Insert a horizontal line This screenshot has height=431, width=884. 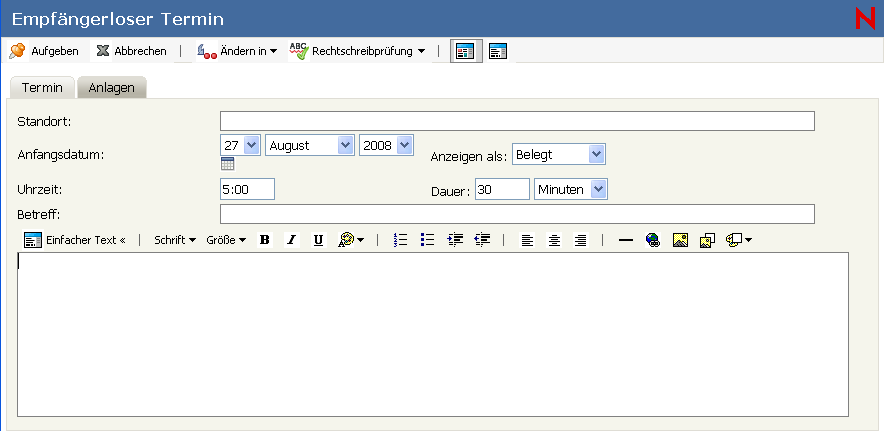(x=626, y=240)
